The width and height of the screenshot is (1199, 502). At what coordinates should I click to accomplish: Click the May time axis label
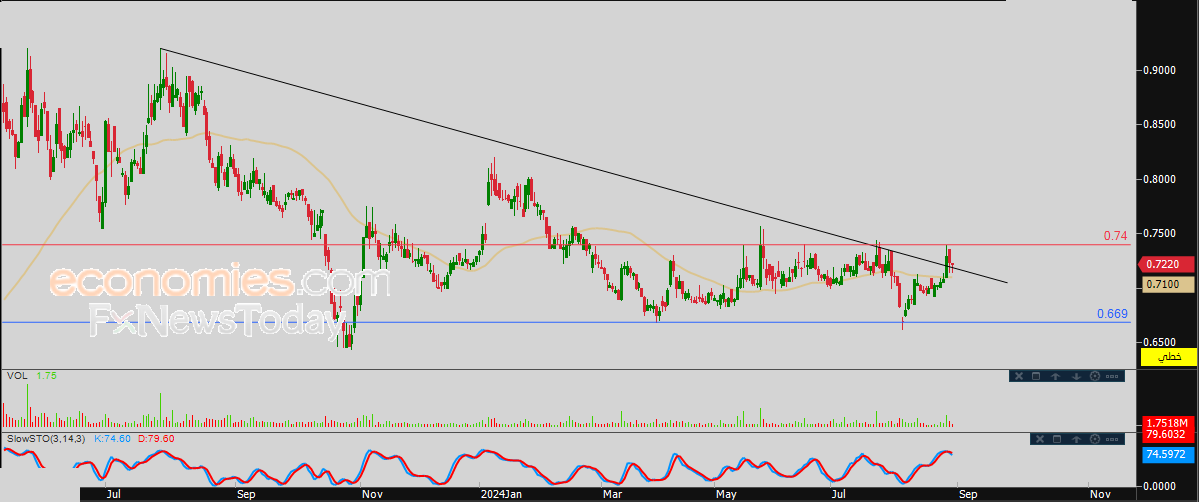click(x=726, y=495)
